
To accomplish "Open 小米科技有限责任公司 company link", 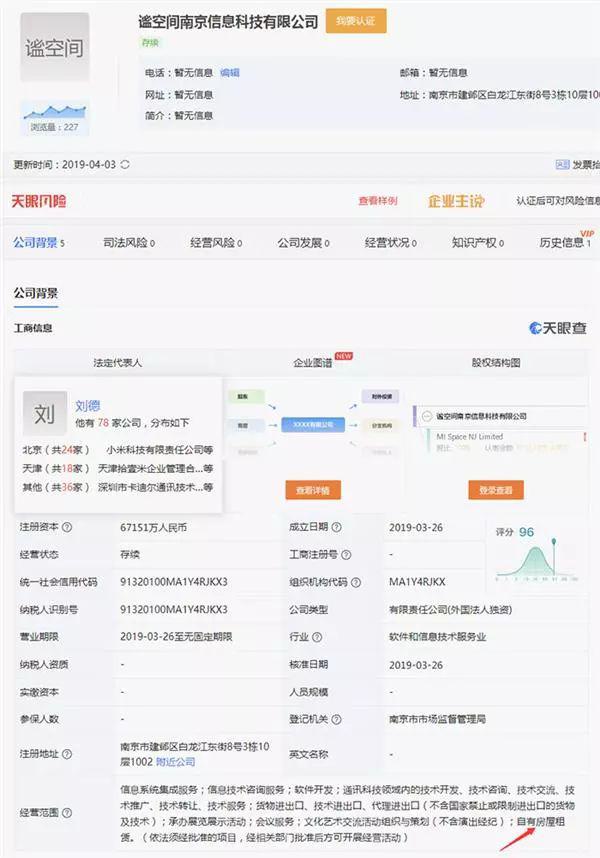I will [x=160, y=450].
